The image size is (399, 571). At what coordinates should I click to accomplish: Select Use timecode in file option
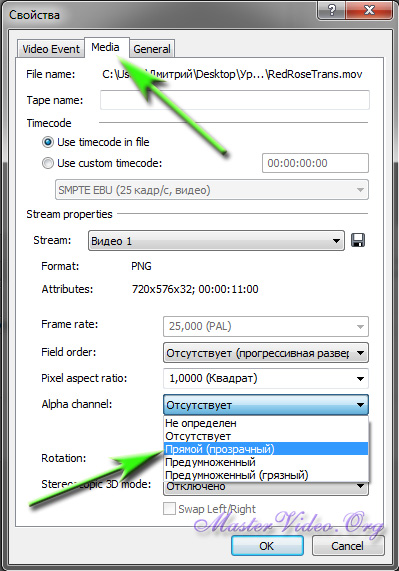(96, 142)
